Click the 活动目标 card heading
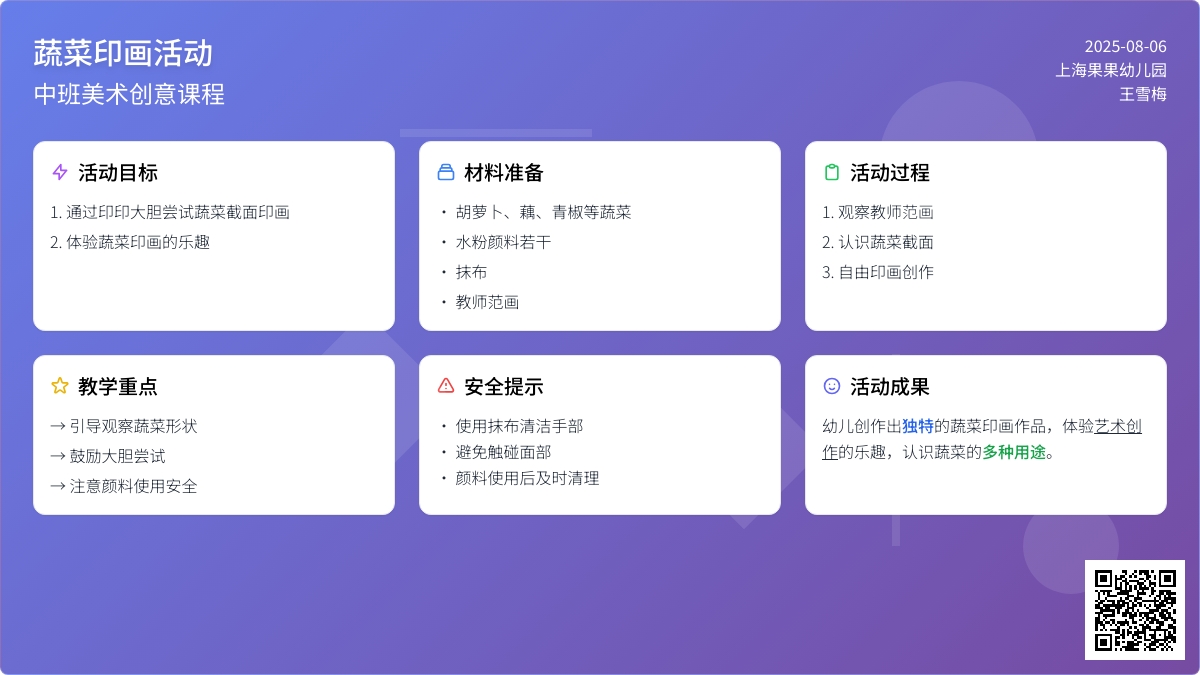This screenshot has width=1200, height=675. pyautogui.click(x=118, y=172)
